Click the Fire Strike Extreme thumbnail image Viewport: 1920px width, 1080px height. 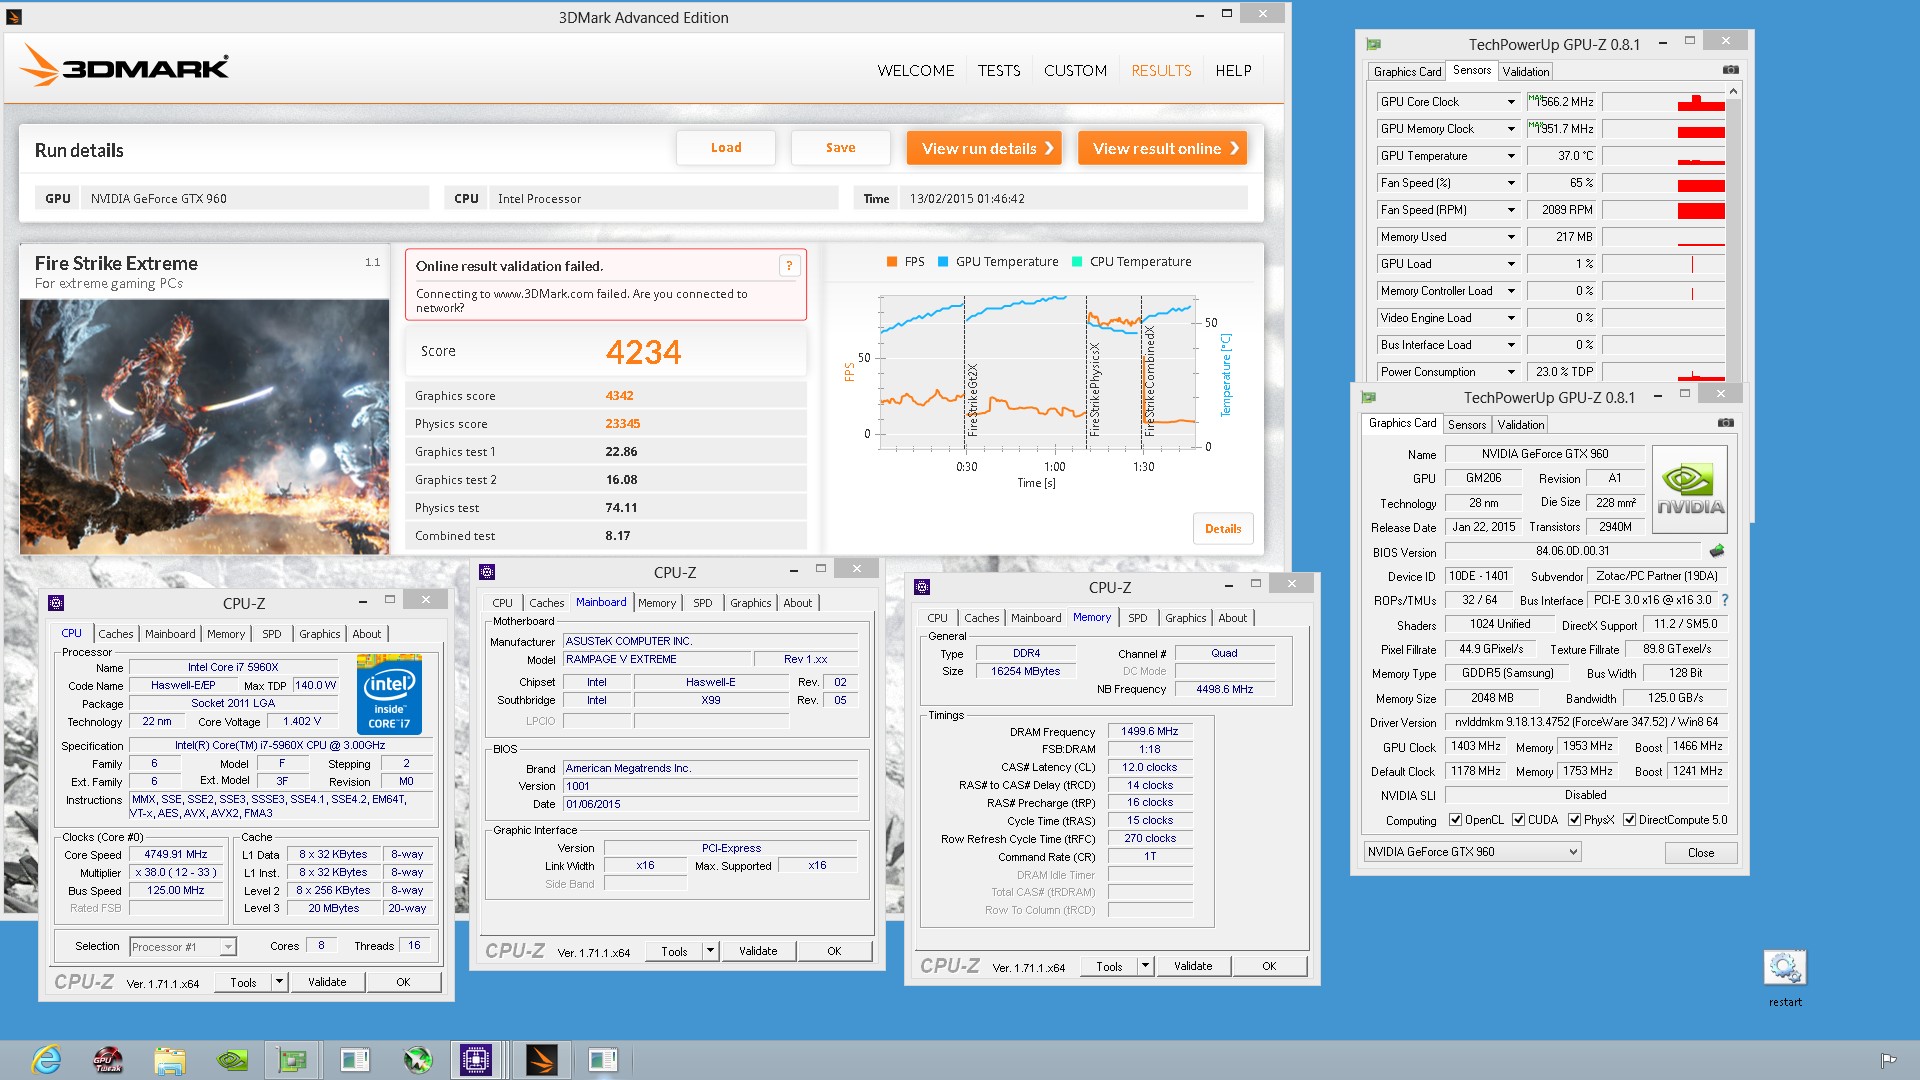[x=204, y=427]
